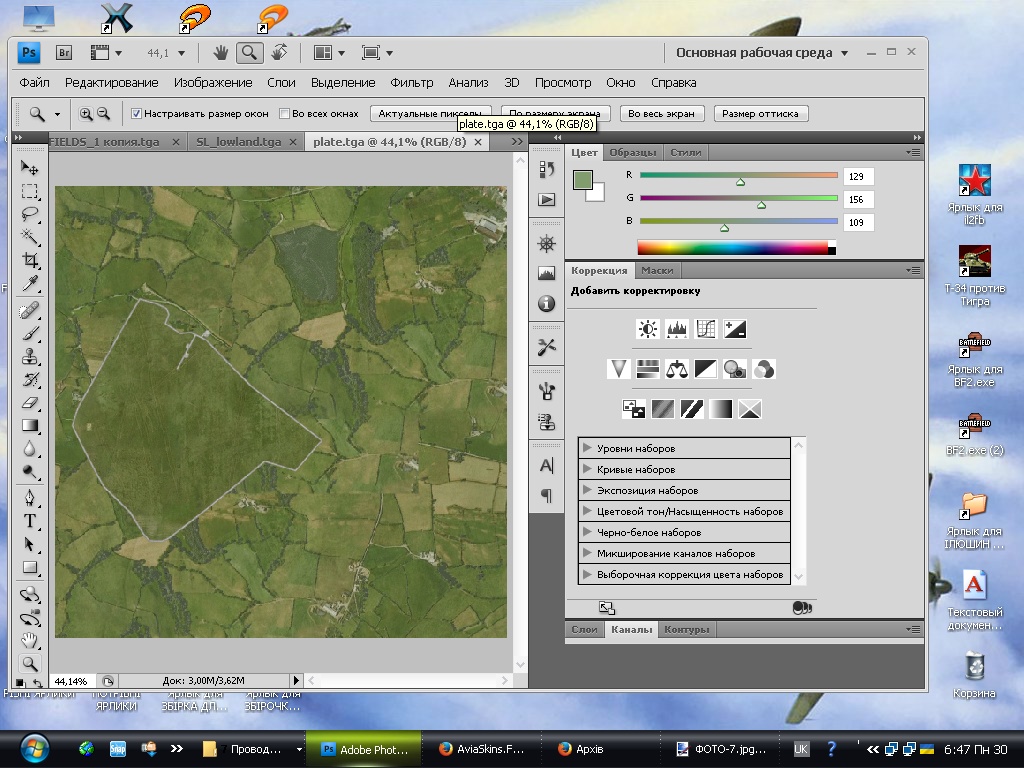Image resolution: width=1024 pixels, height=768 pixels.
Task: Select the Horizontal Type tool
Action: pos(30,521)
